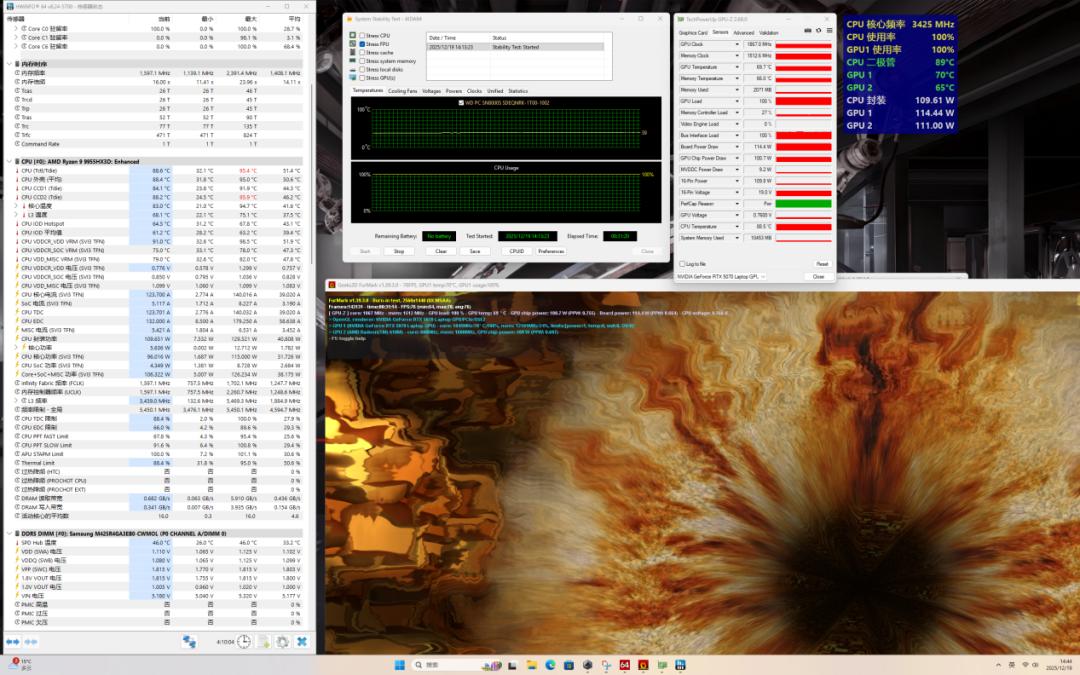
Task: Click the HWiNFO log file icon
Action: [263, 642]
